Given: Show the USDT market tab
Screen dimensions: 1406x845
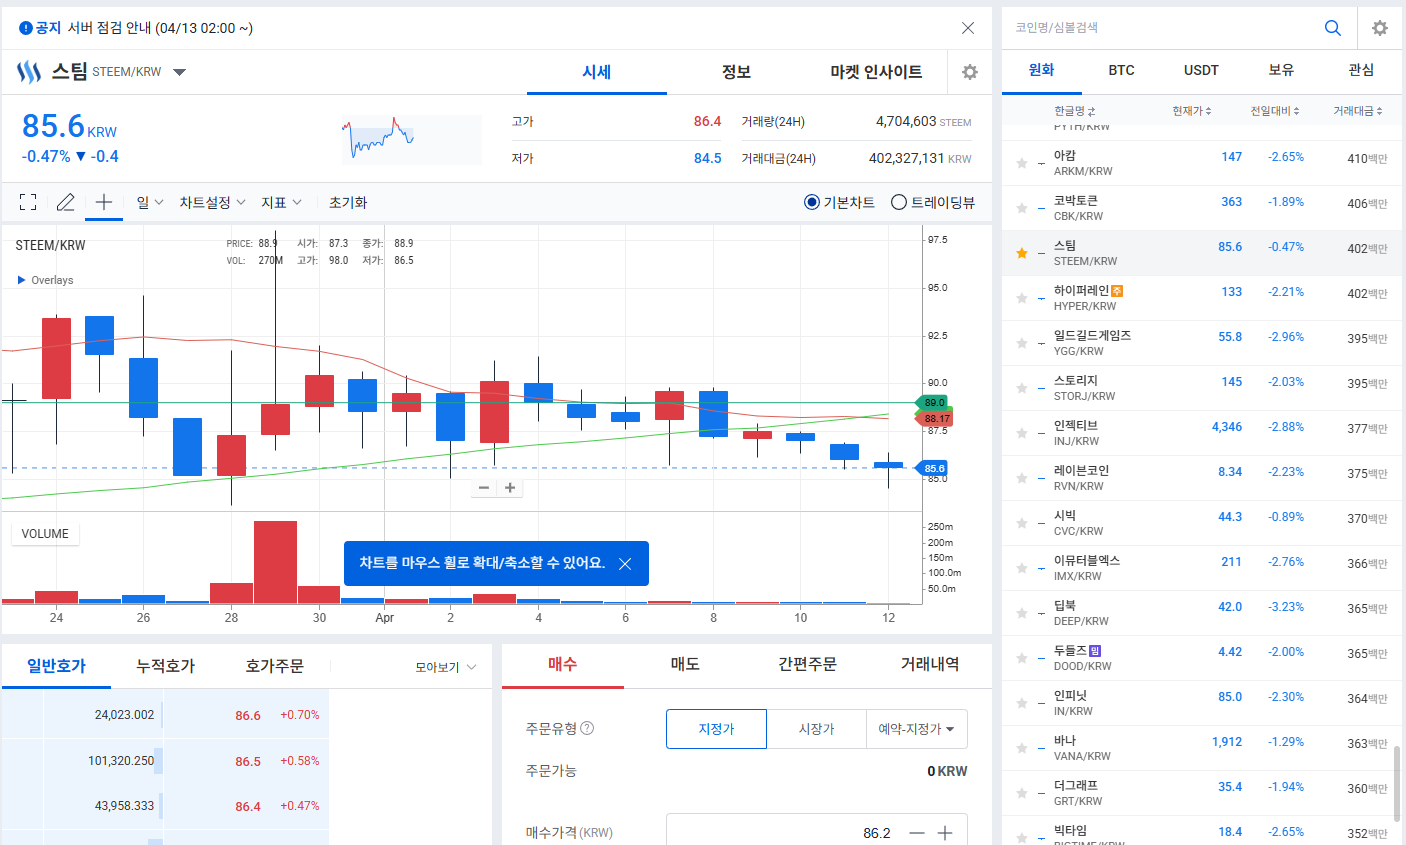Looking at the screenshot, I should click(1202, 70).
